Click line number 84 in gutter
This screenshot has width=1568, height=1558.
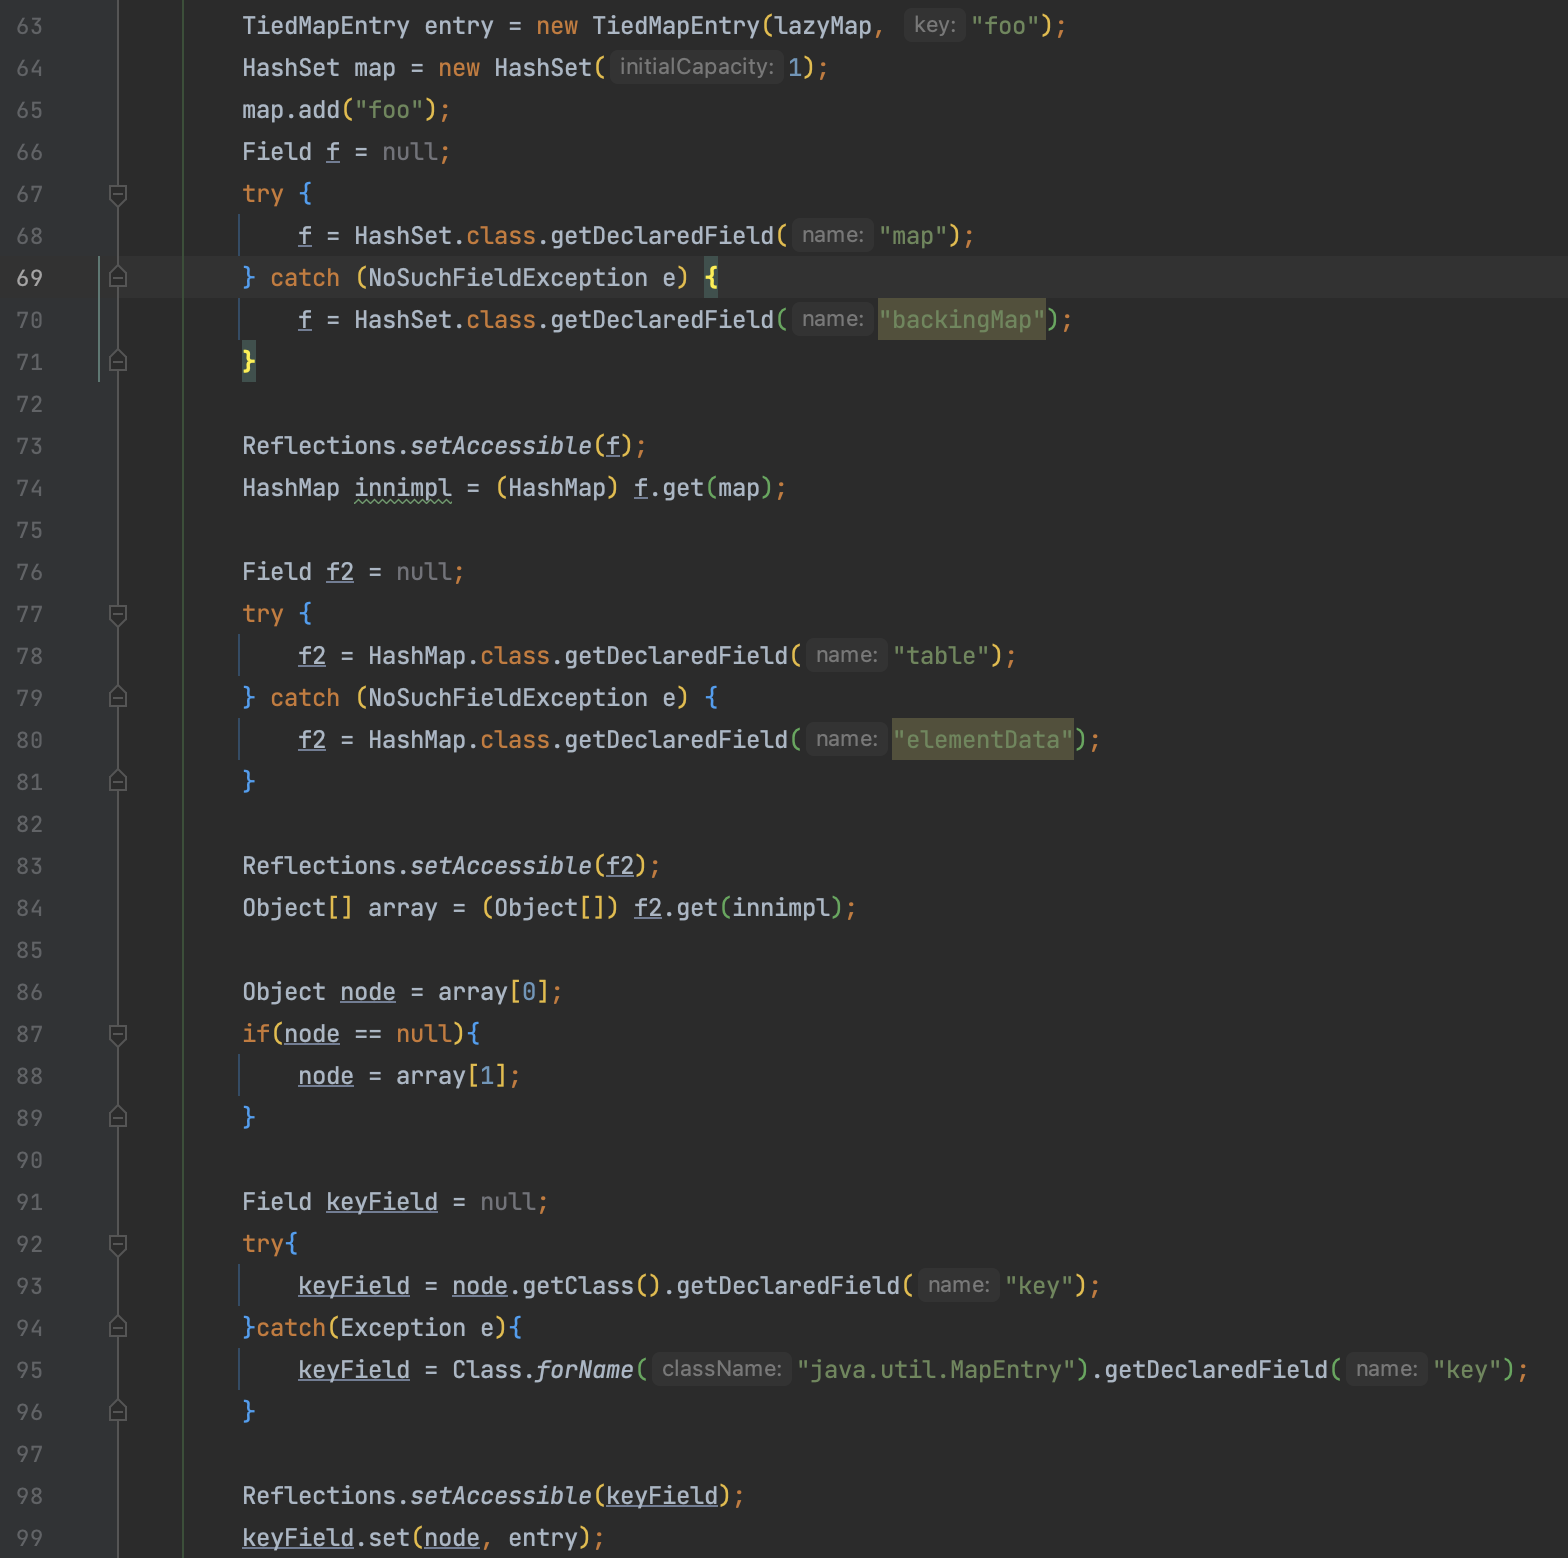[x=30, y=908]
